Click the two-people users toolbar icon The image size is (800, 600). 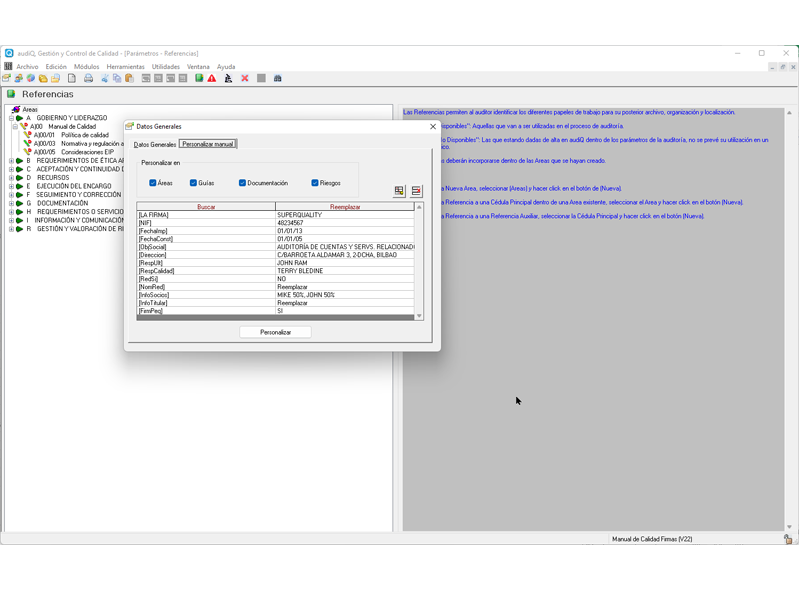pyautogui.click(x=18, y=78)
